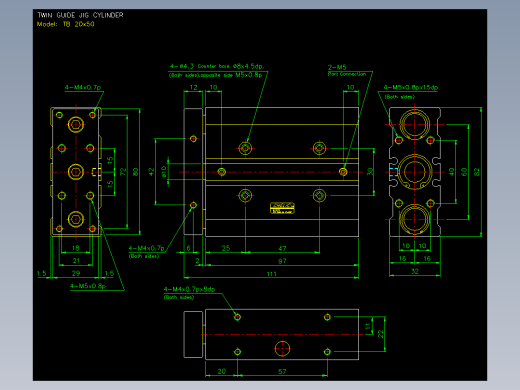520x390 pixels.
Task: Select the 42 dimension beside the end plate
Action: (x=152, y=172)
